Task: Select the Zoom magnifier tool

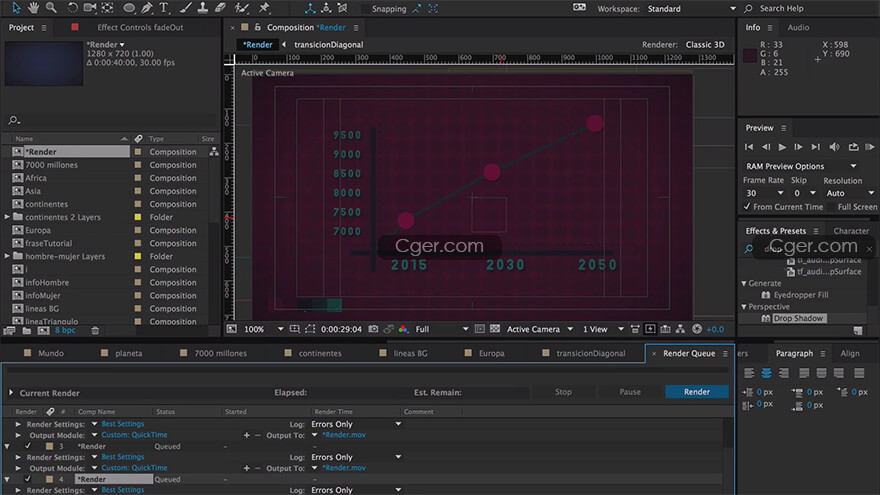Action: pyautogui.click(x=51, y=8)
